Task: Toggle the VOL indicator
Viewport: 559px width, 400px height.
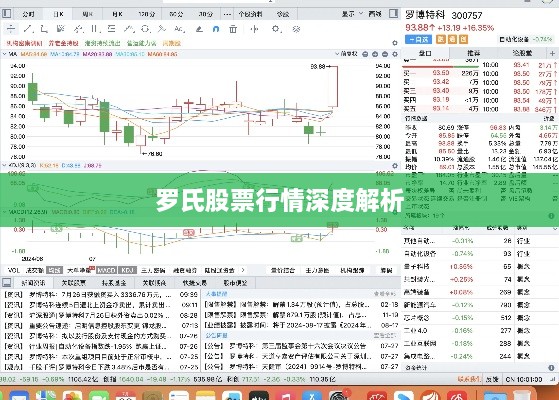Action: (x=13, y=270)
